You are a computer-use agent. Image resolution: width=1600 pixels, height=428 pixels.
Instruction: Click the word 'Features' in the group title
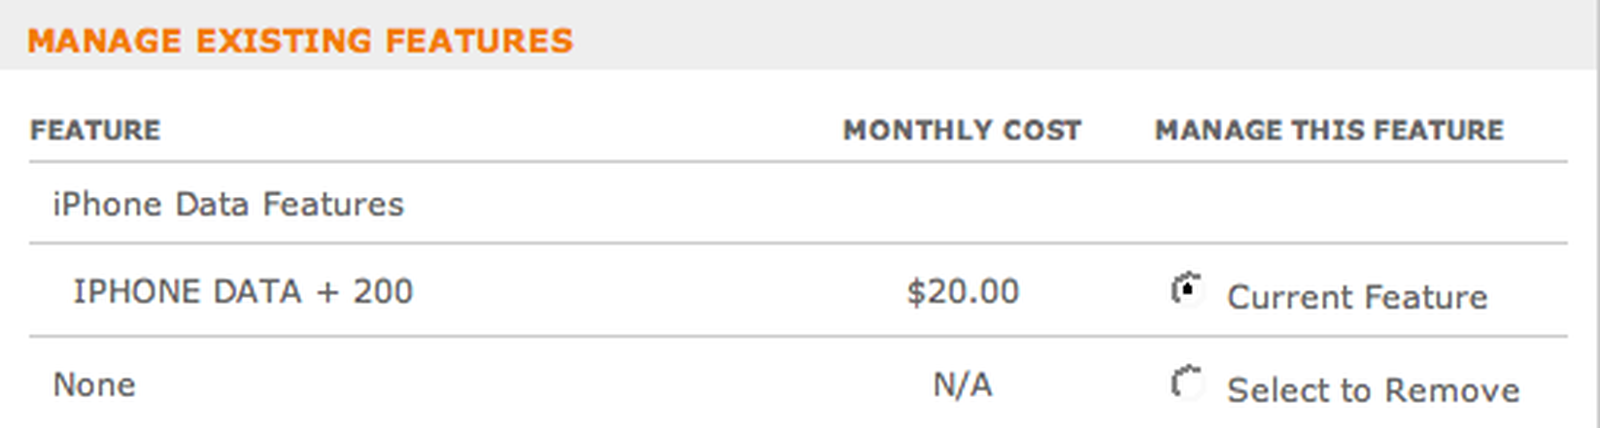pyautogui.click(x=333, y=204)
